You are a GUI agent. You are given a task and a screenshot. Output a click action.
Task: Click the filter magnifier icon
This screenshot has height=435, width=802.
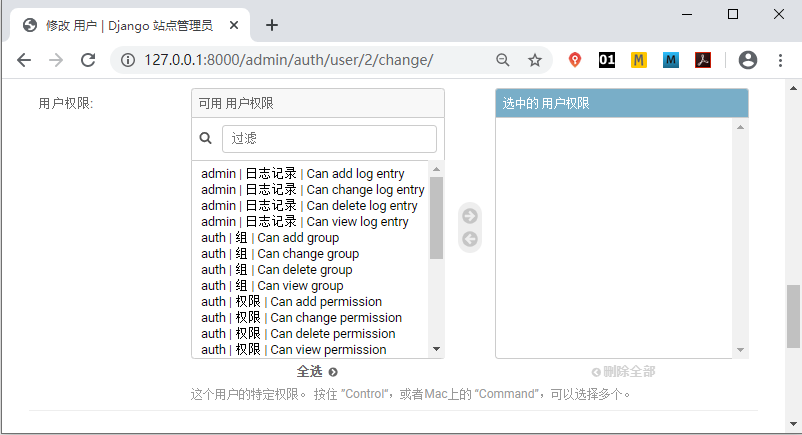click(x=206, y=138)
